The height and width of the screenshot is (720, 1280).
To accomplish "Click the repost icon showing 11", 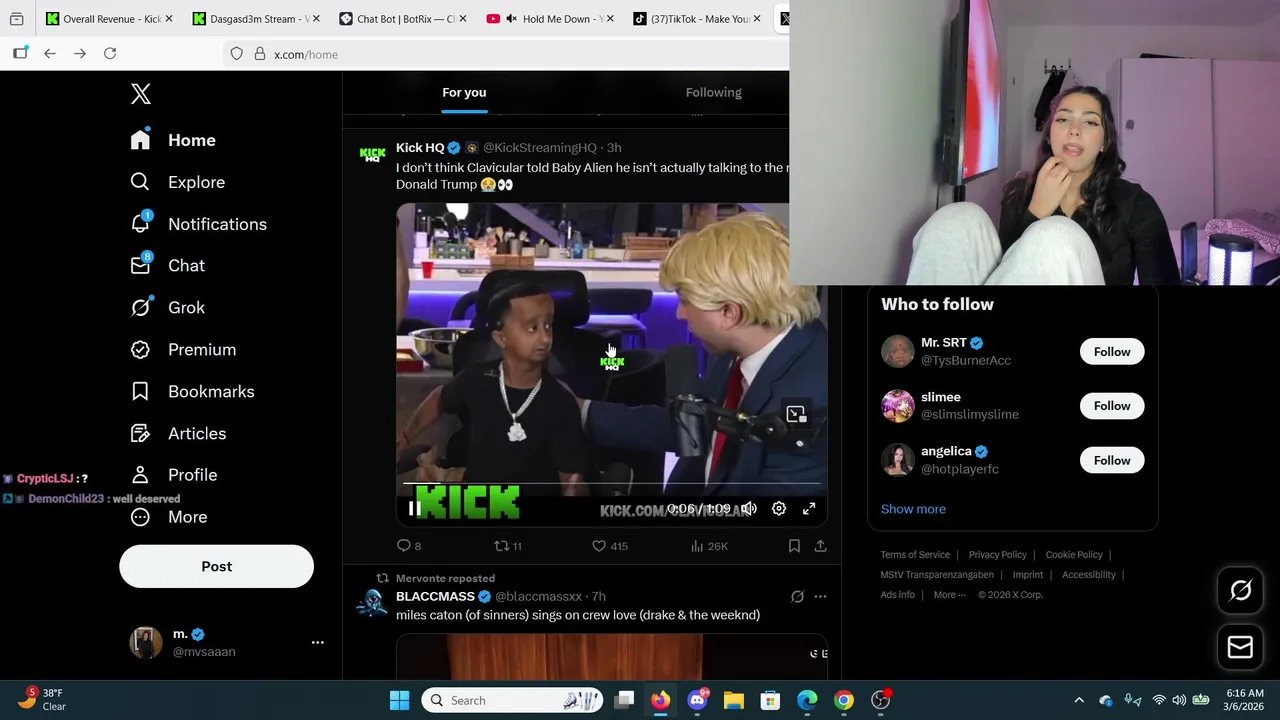I will pyautogui.click(x=502, y=546).
